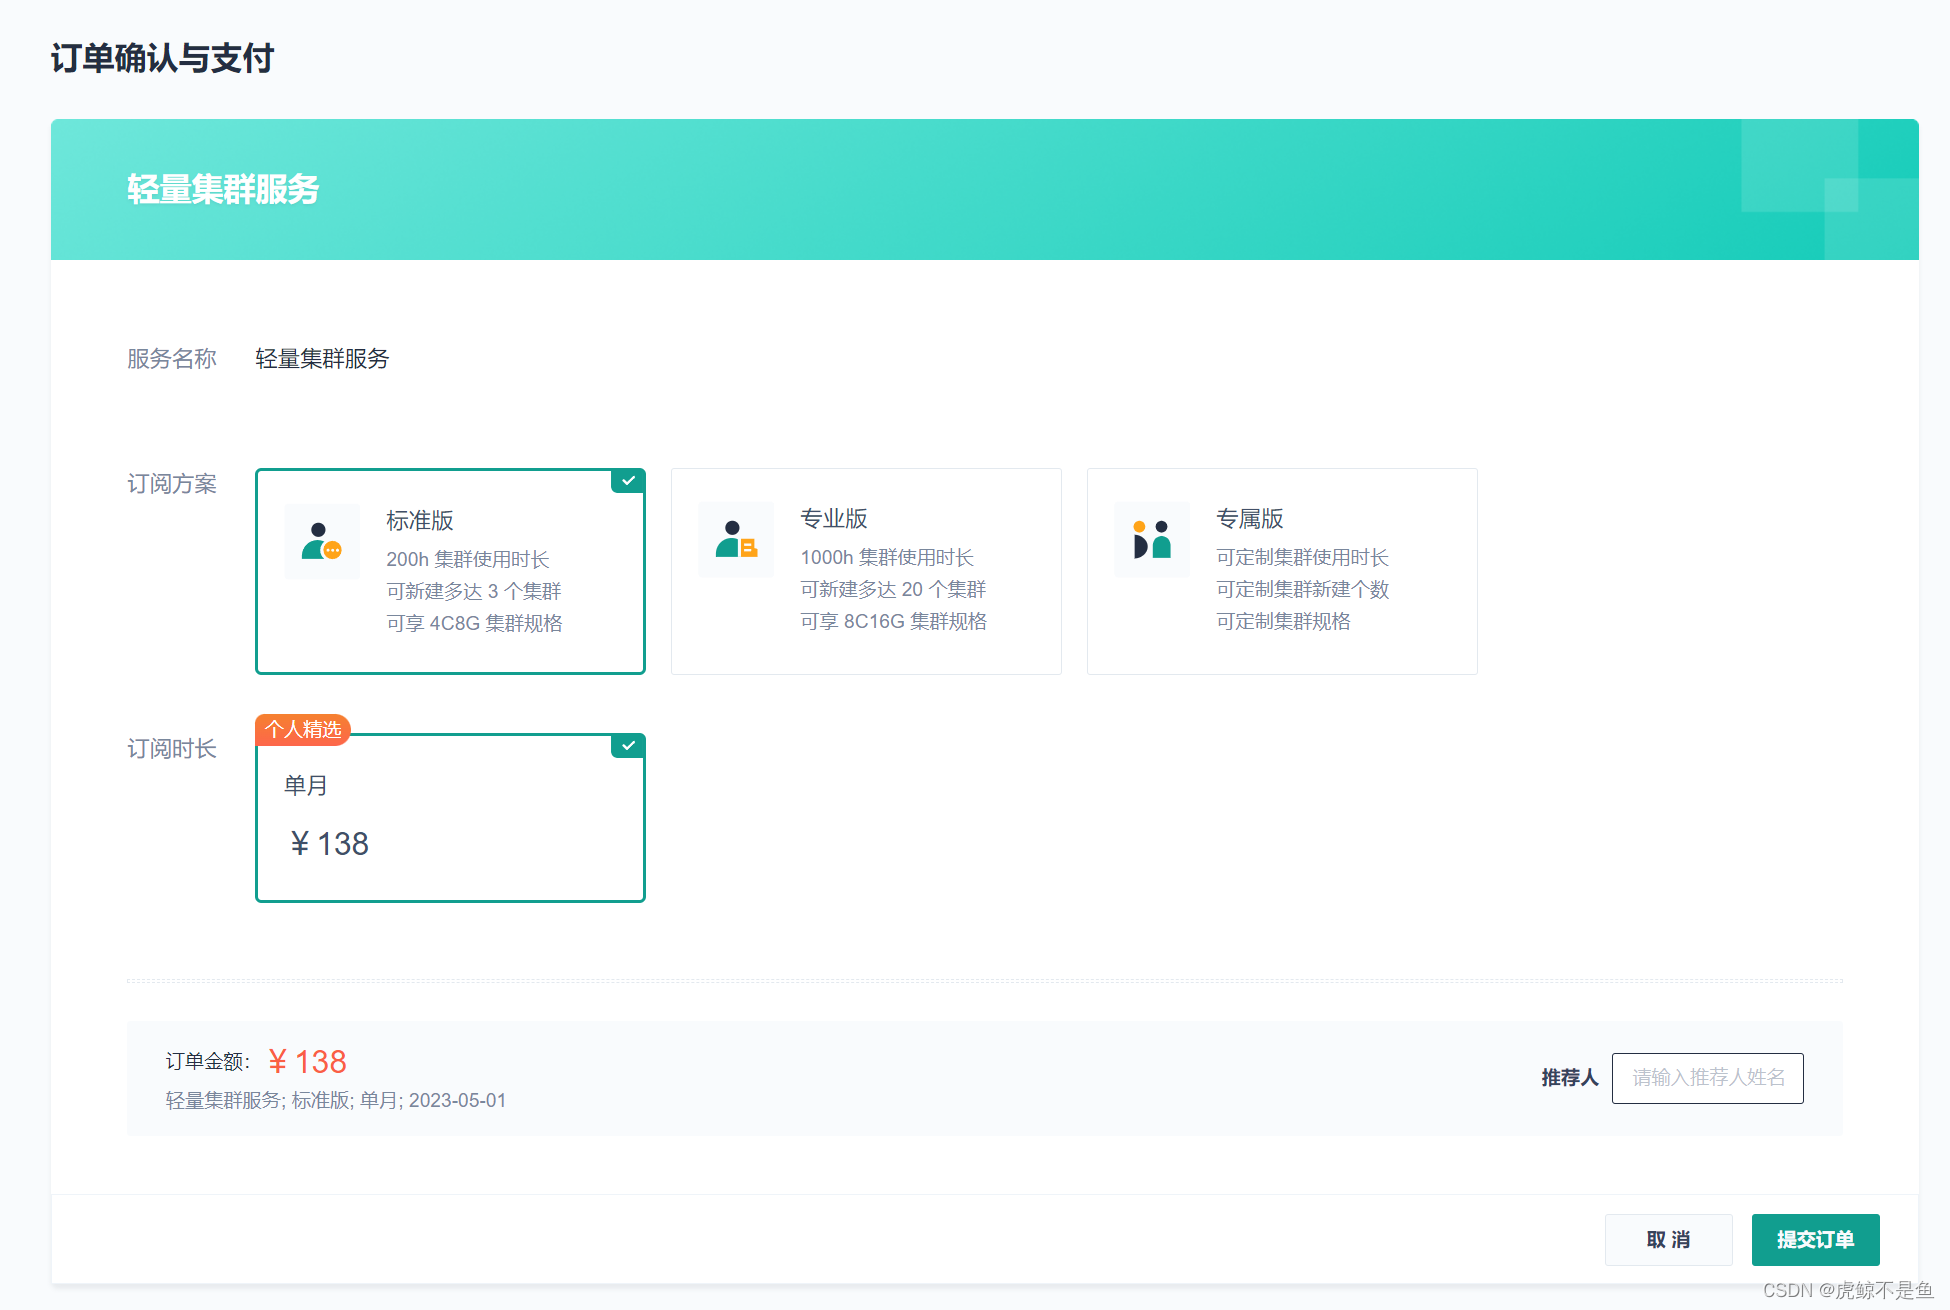Click the 服务名称 label
Image resolution: width=1950 pixels, height=1310 pixels.
click(x=172, y=359)
